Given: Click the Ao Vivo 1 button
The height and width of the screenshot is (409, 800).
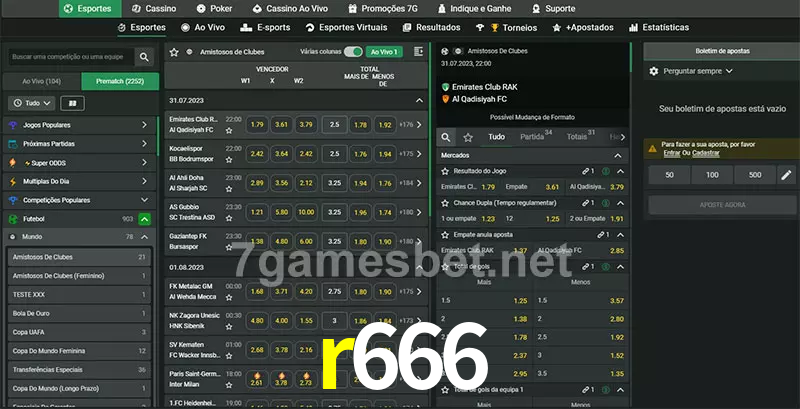Looking at the screenshot, I should click(x=384, y=52).
